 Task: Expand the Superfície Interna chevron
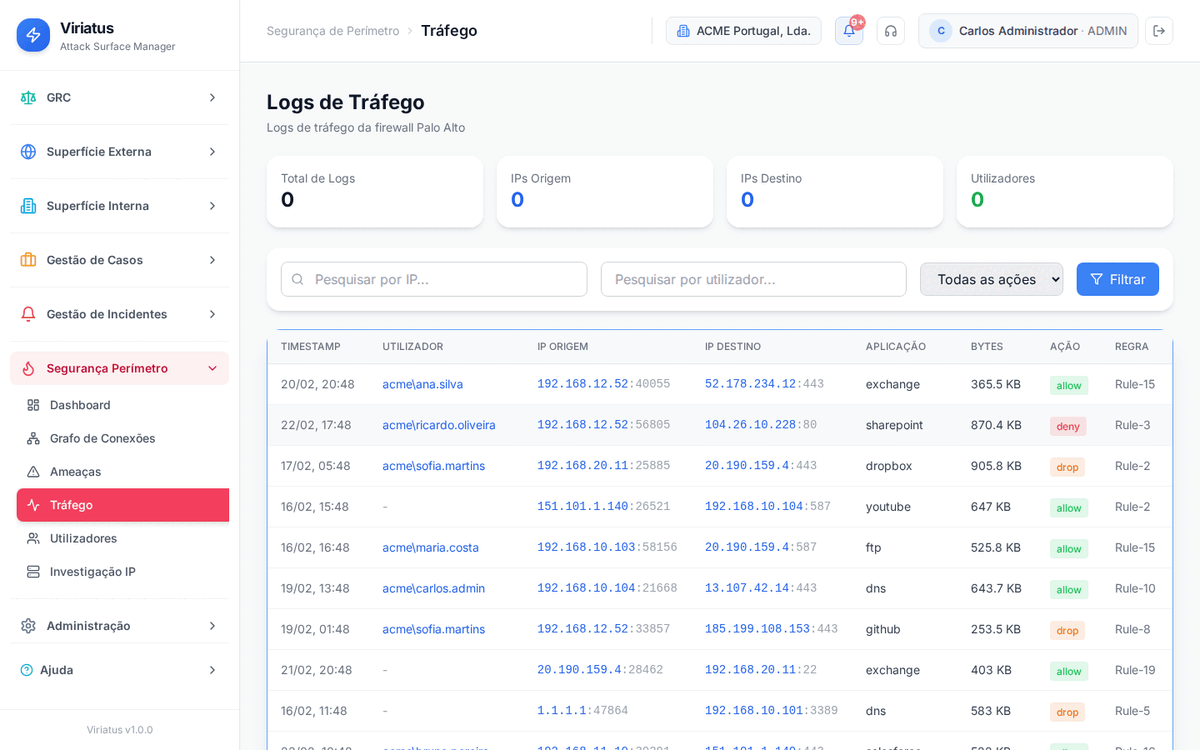click(x=212, y=206)
